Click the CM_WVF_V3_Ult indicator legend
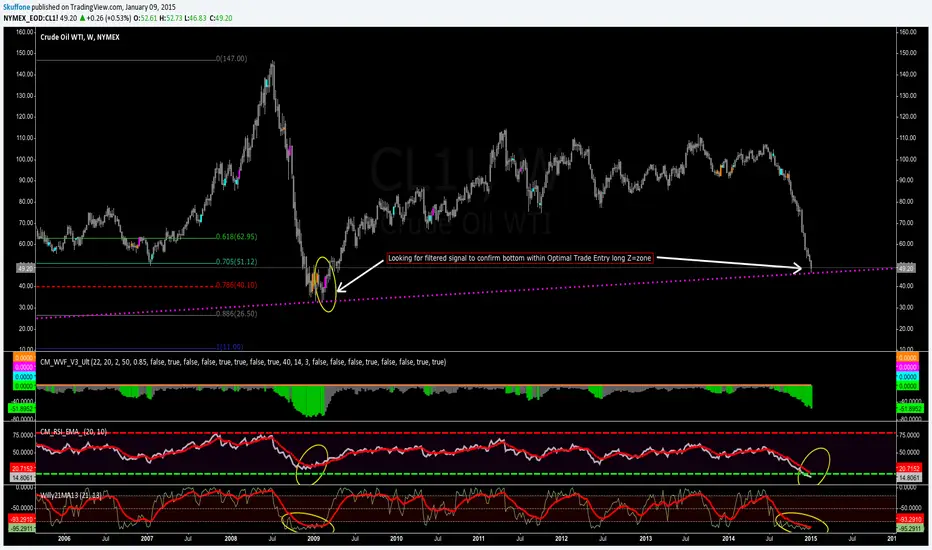The height and width of the screenshot is (550, 932). 243,362
